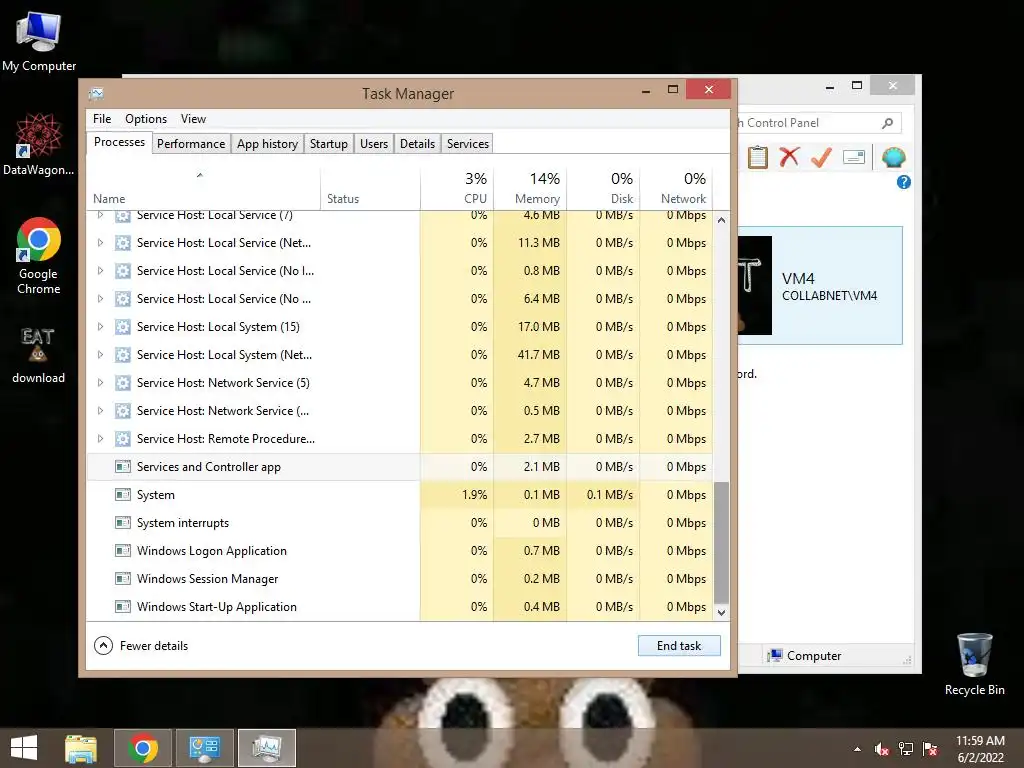The height and width of the screenshot is (768, 1024).
Task: Show hidden system tray icons
Action: [x=857, y=749]
